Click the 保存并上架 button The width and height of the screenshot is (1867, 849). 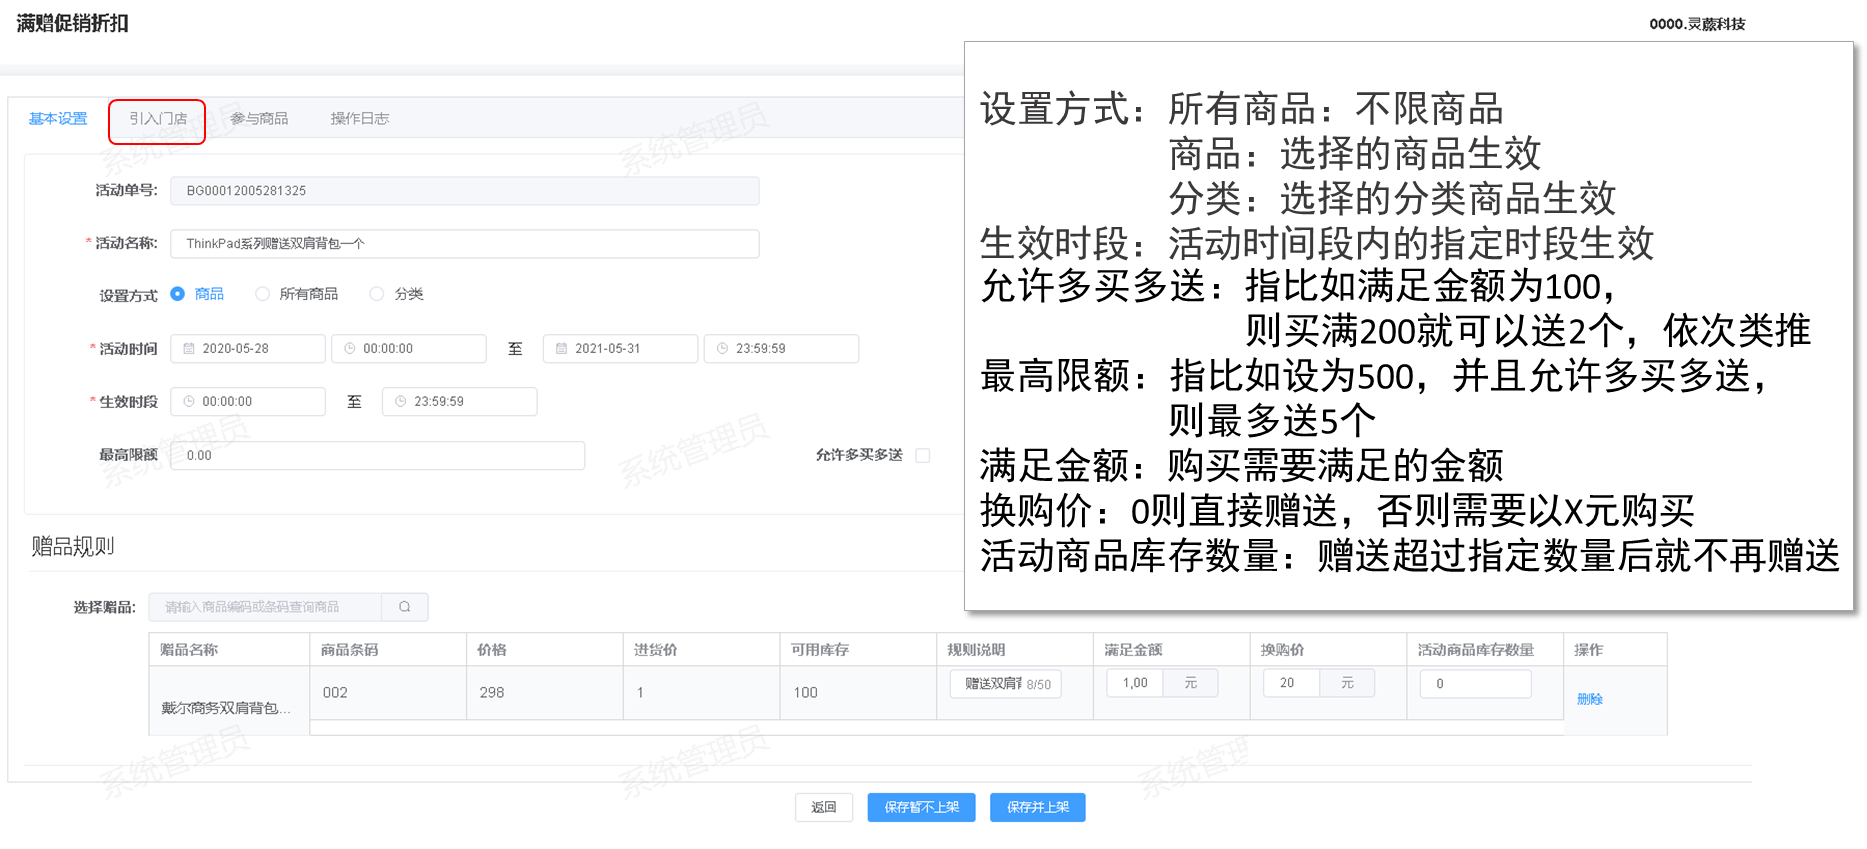pyautogui.click(x=1037, y=807)
